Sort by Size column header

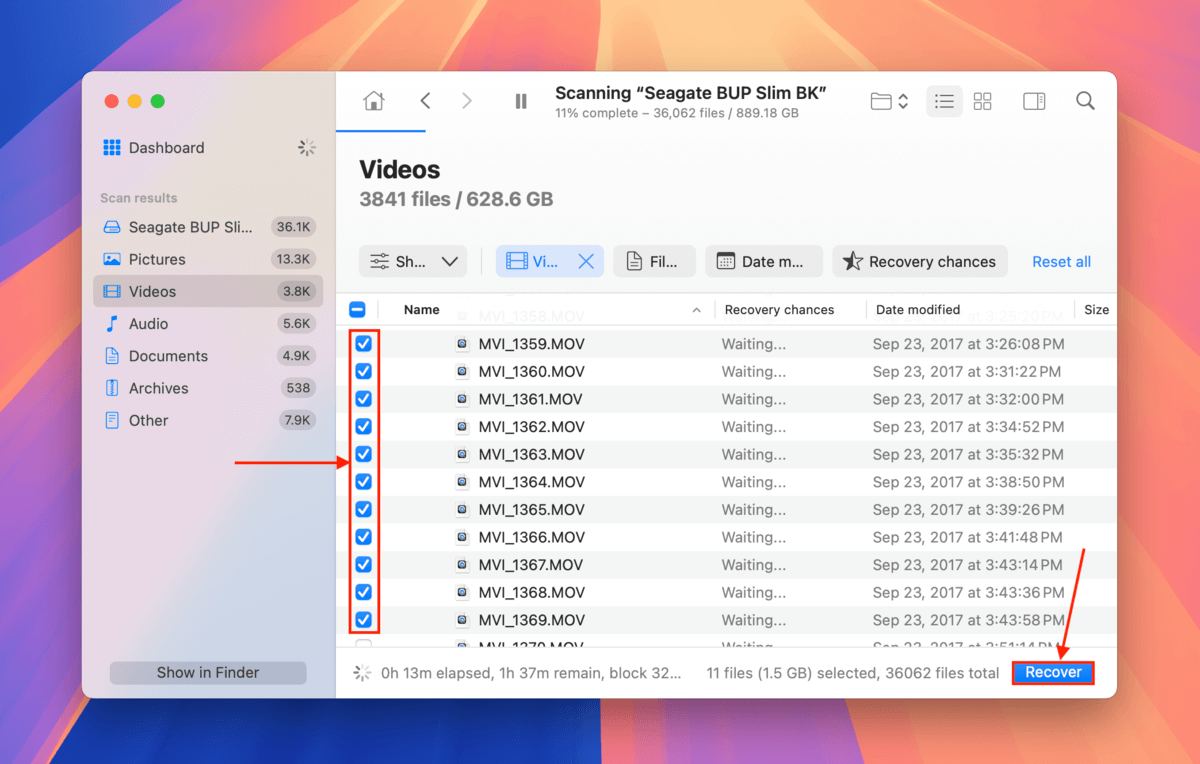point(1096,310)
